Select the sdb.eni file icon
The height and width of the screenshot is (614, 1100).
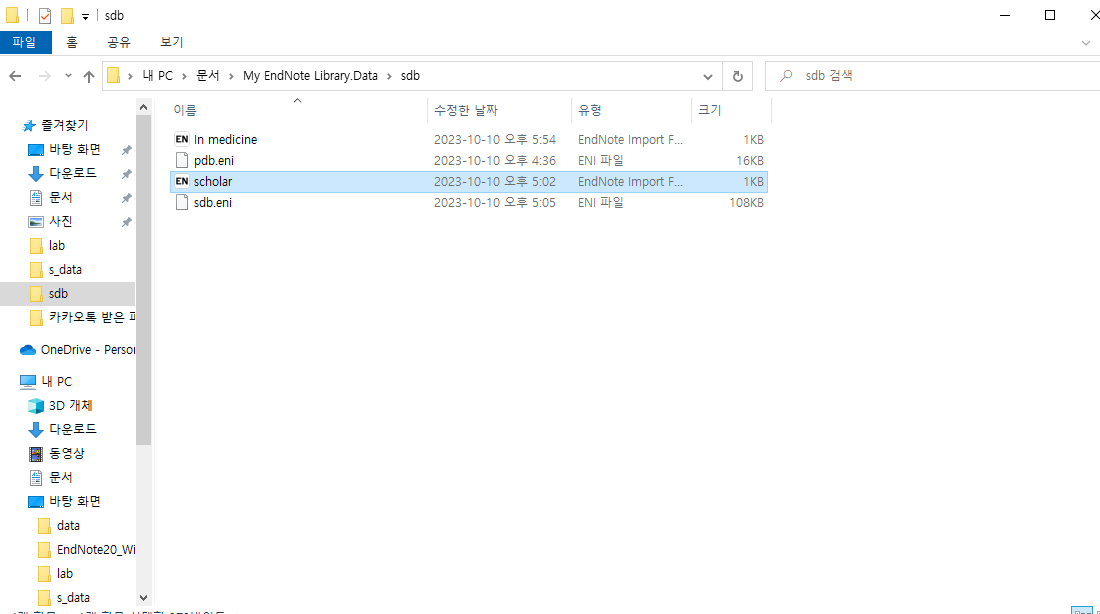click(x=182, y=202)
